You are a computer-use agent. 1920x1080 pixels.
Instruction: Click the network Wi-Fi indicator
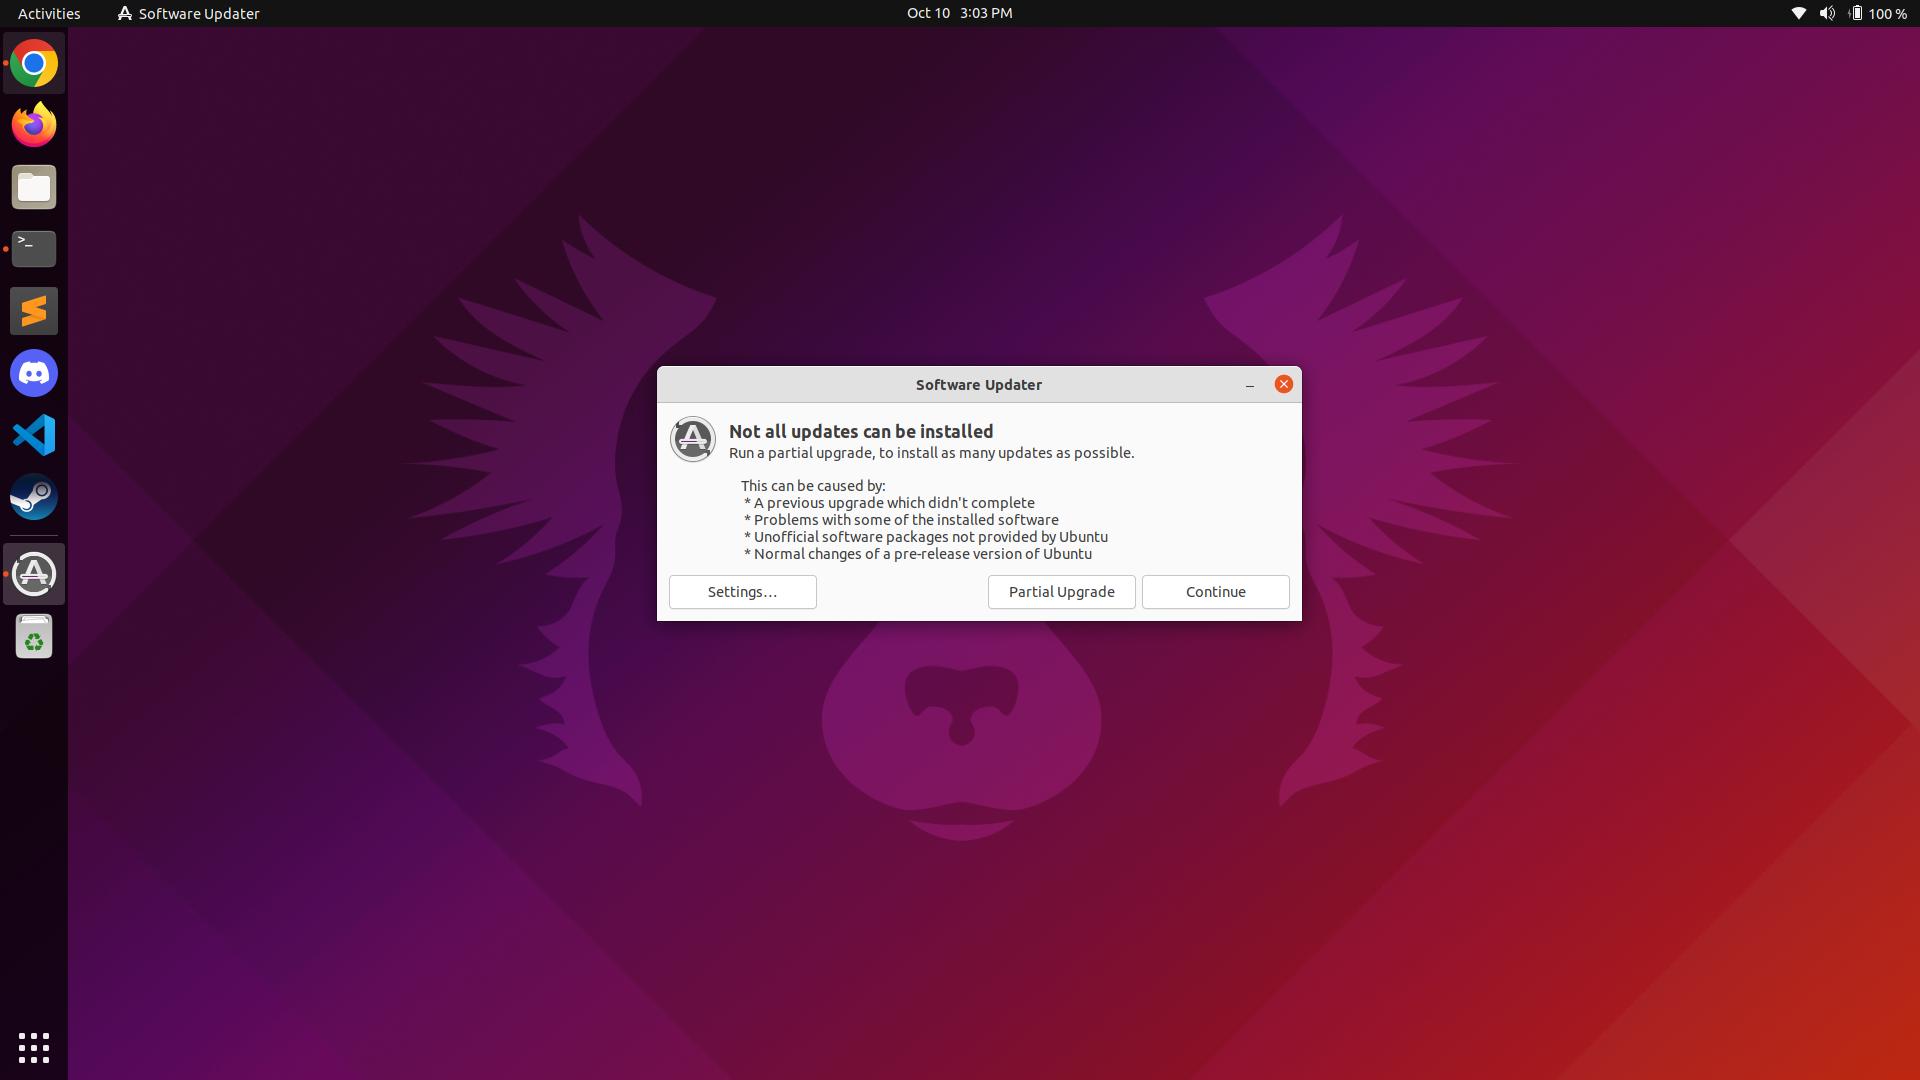[1798, 13]
